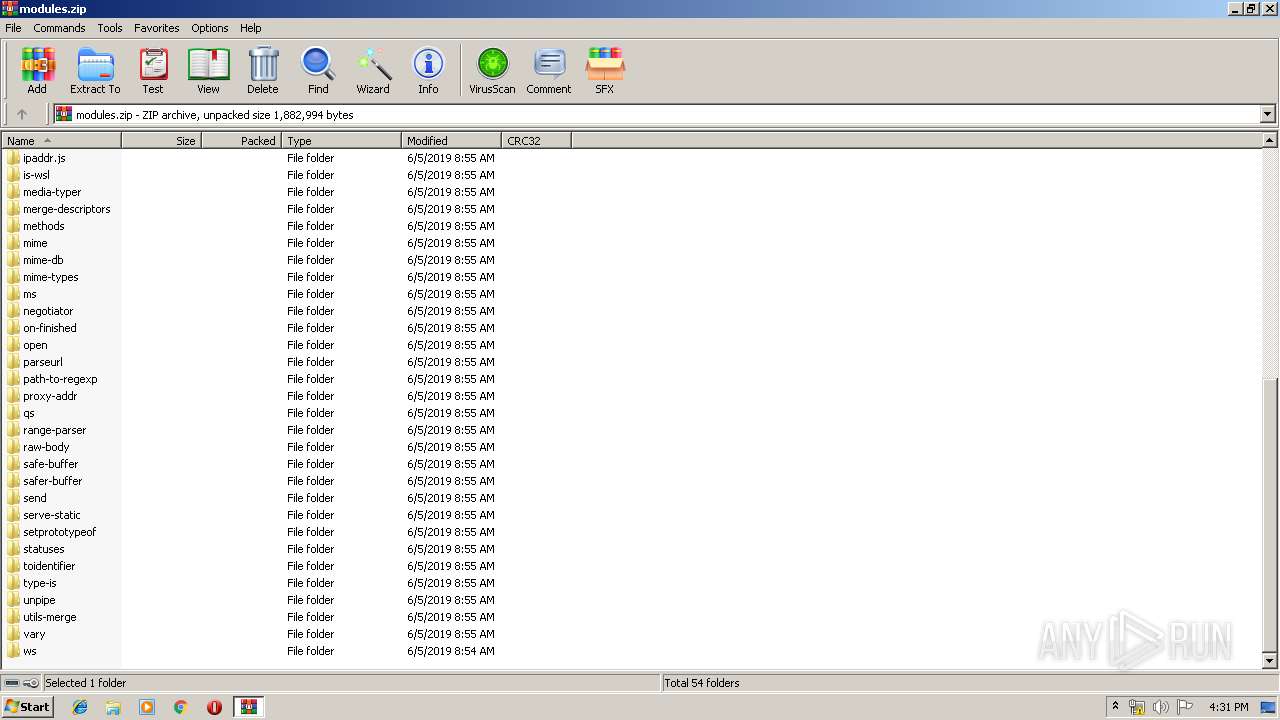
Task: Select the merge-descriptors folder
Action: point(67,209)
